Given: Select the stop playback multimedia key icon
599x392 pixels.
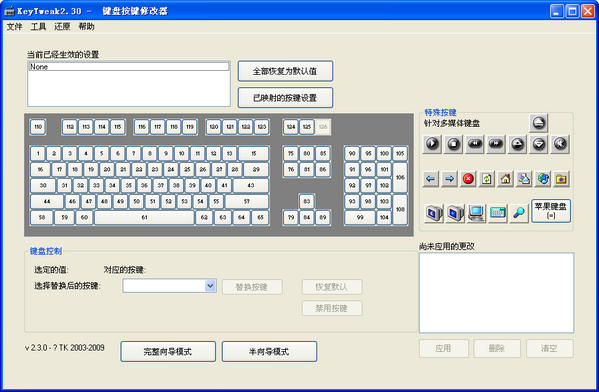Looking at the screenshot, I should 453,144.
